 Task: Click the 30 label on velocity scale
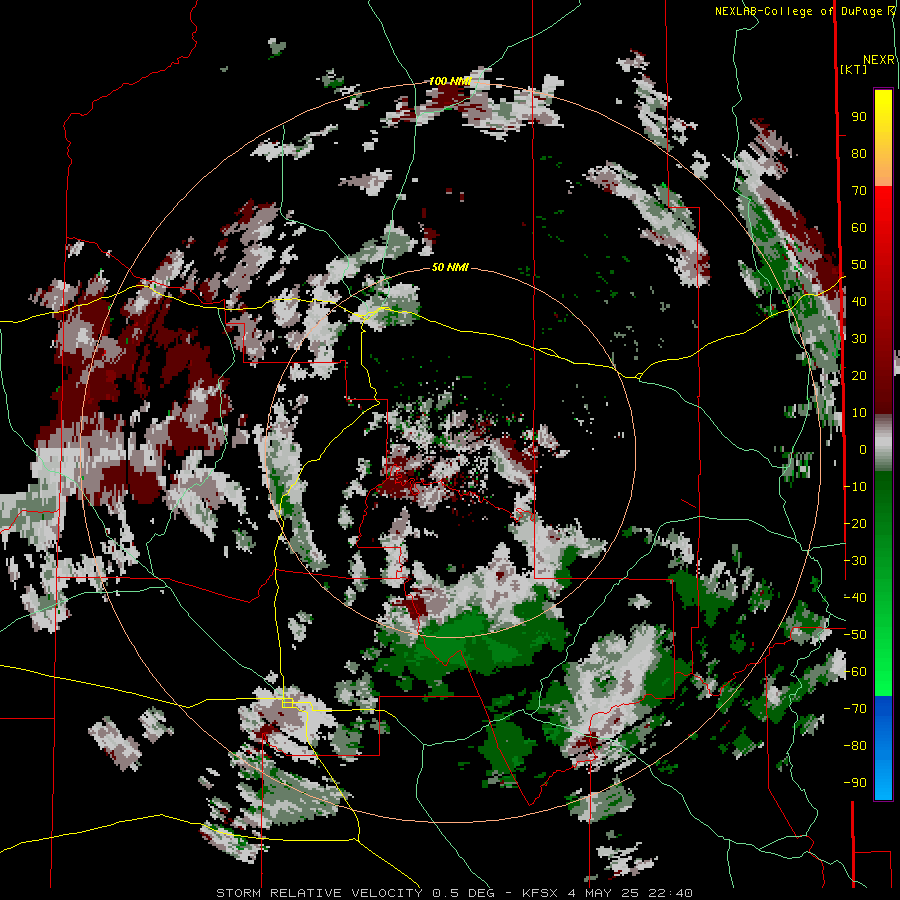(859, 339)
